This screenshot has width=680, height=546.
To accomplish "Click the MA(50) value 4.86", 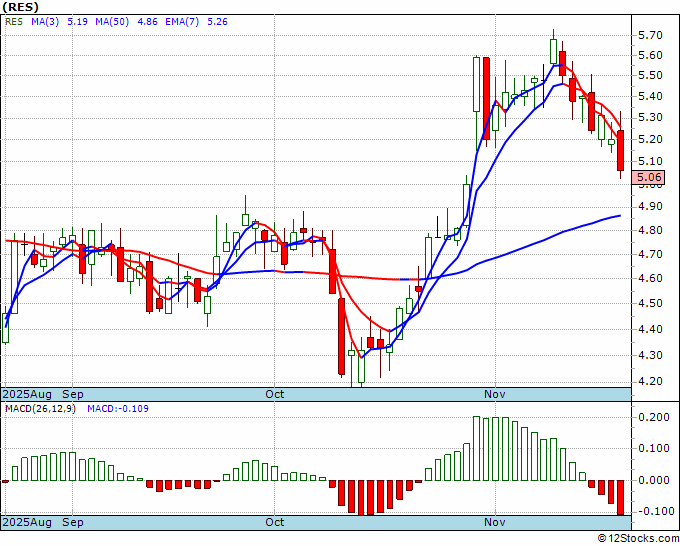I will pos(147,22).
